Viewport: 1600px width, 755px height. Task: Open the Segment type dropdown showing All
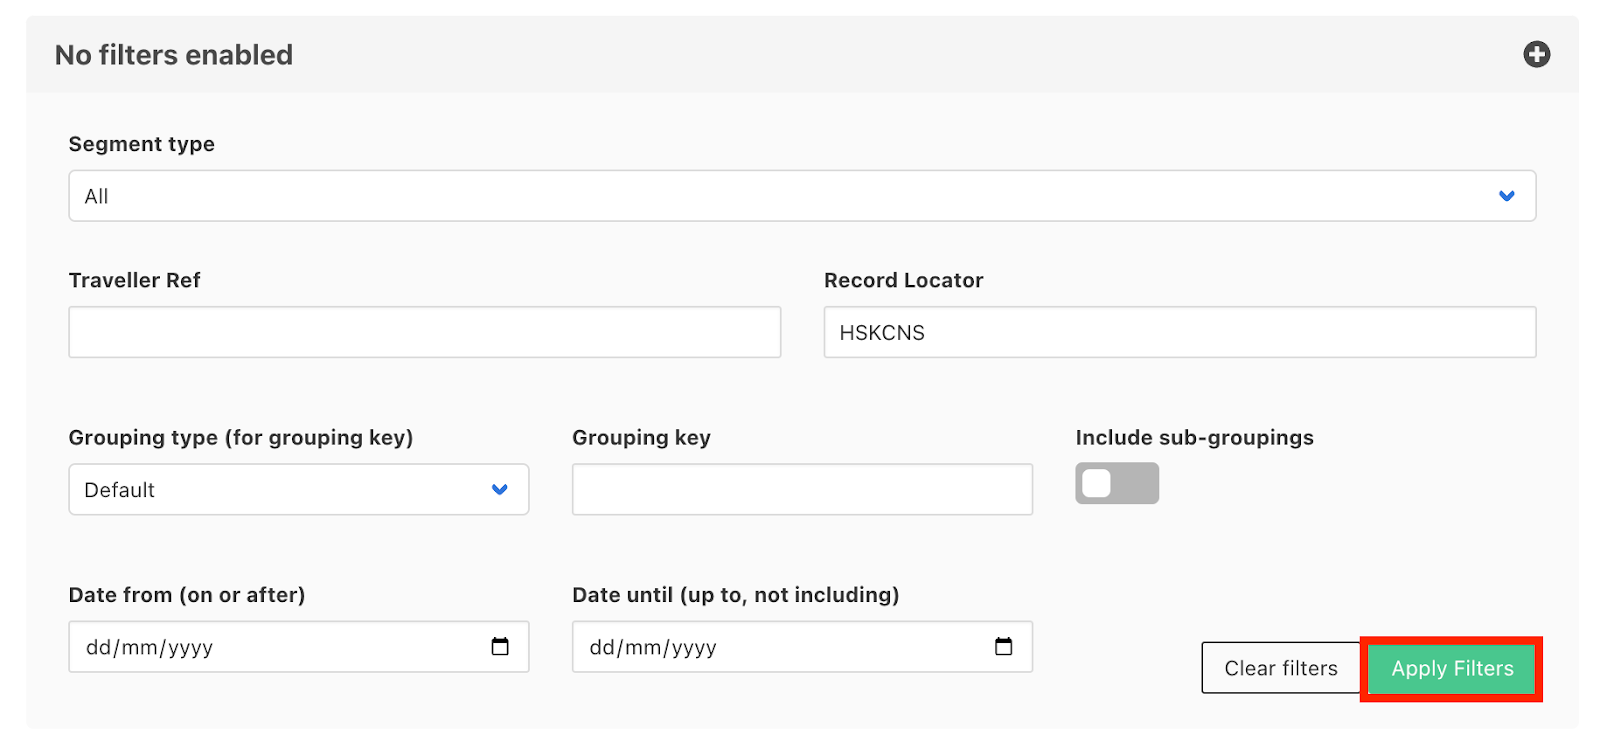point(780,196)
